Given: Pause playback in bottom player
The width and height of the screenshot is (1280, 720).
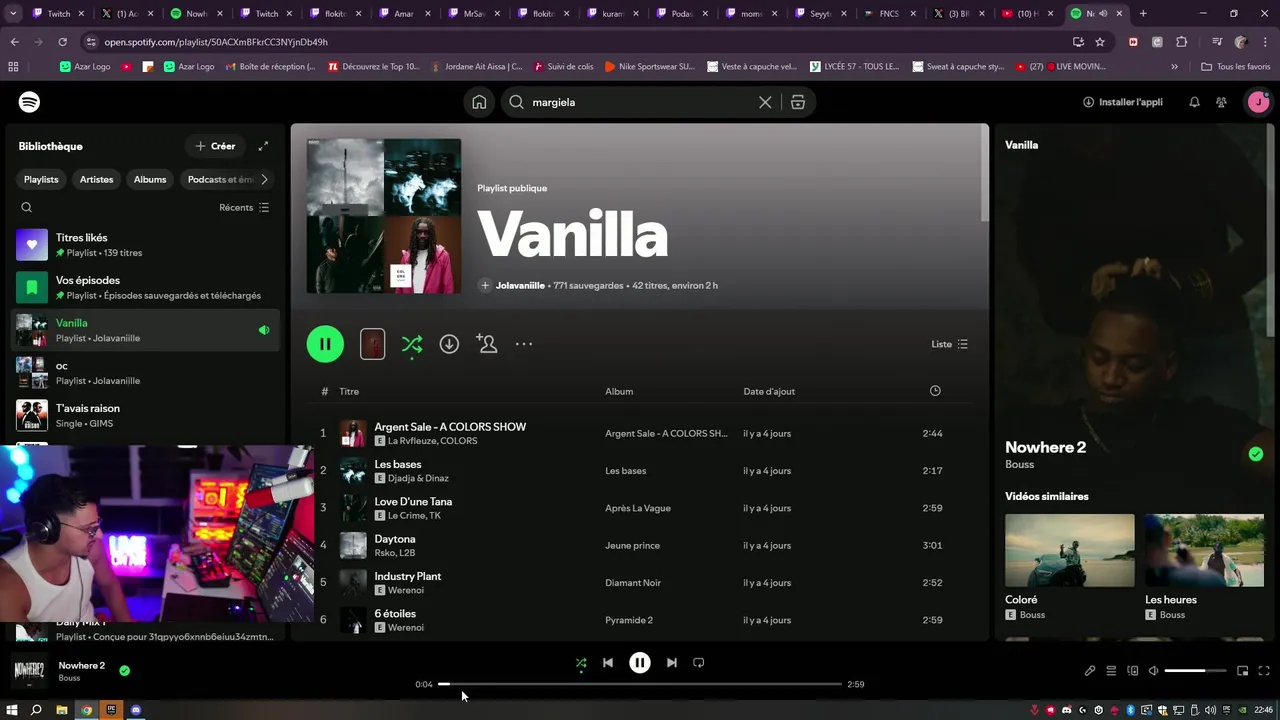Looking at the screenshot, I should click(x=640, y=663).
